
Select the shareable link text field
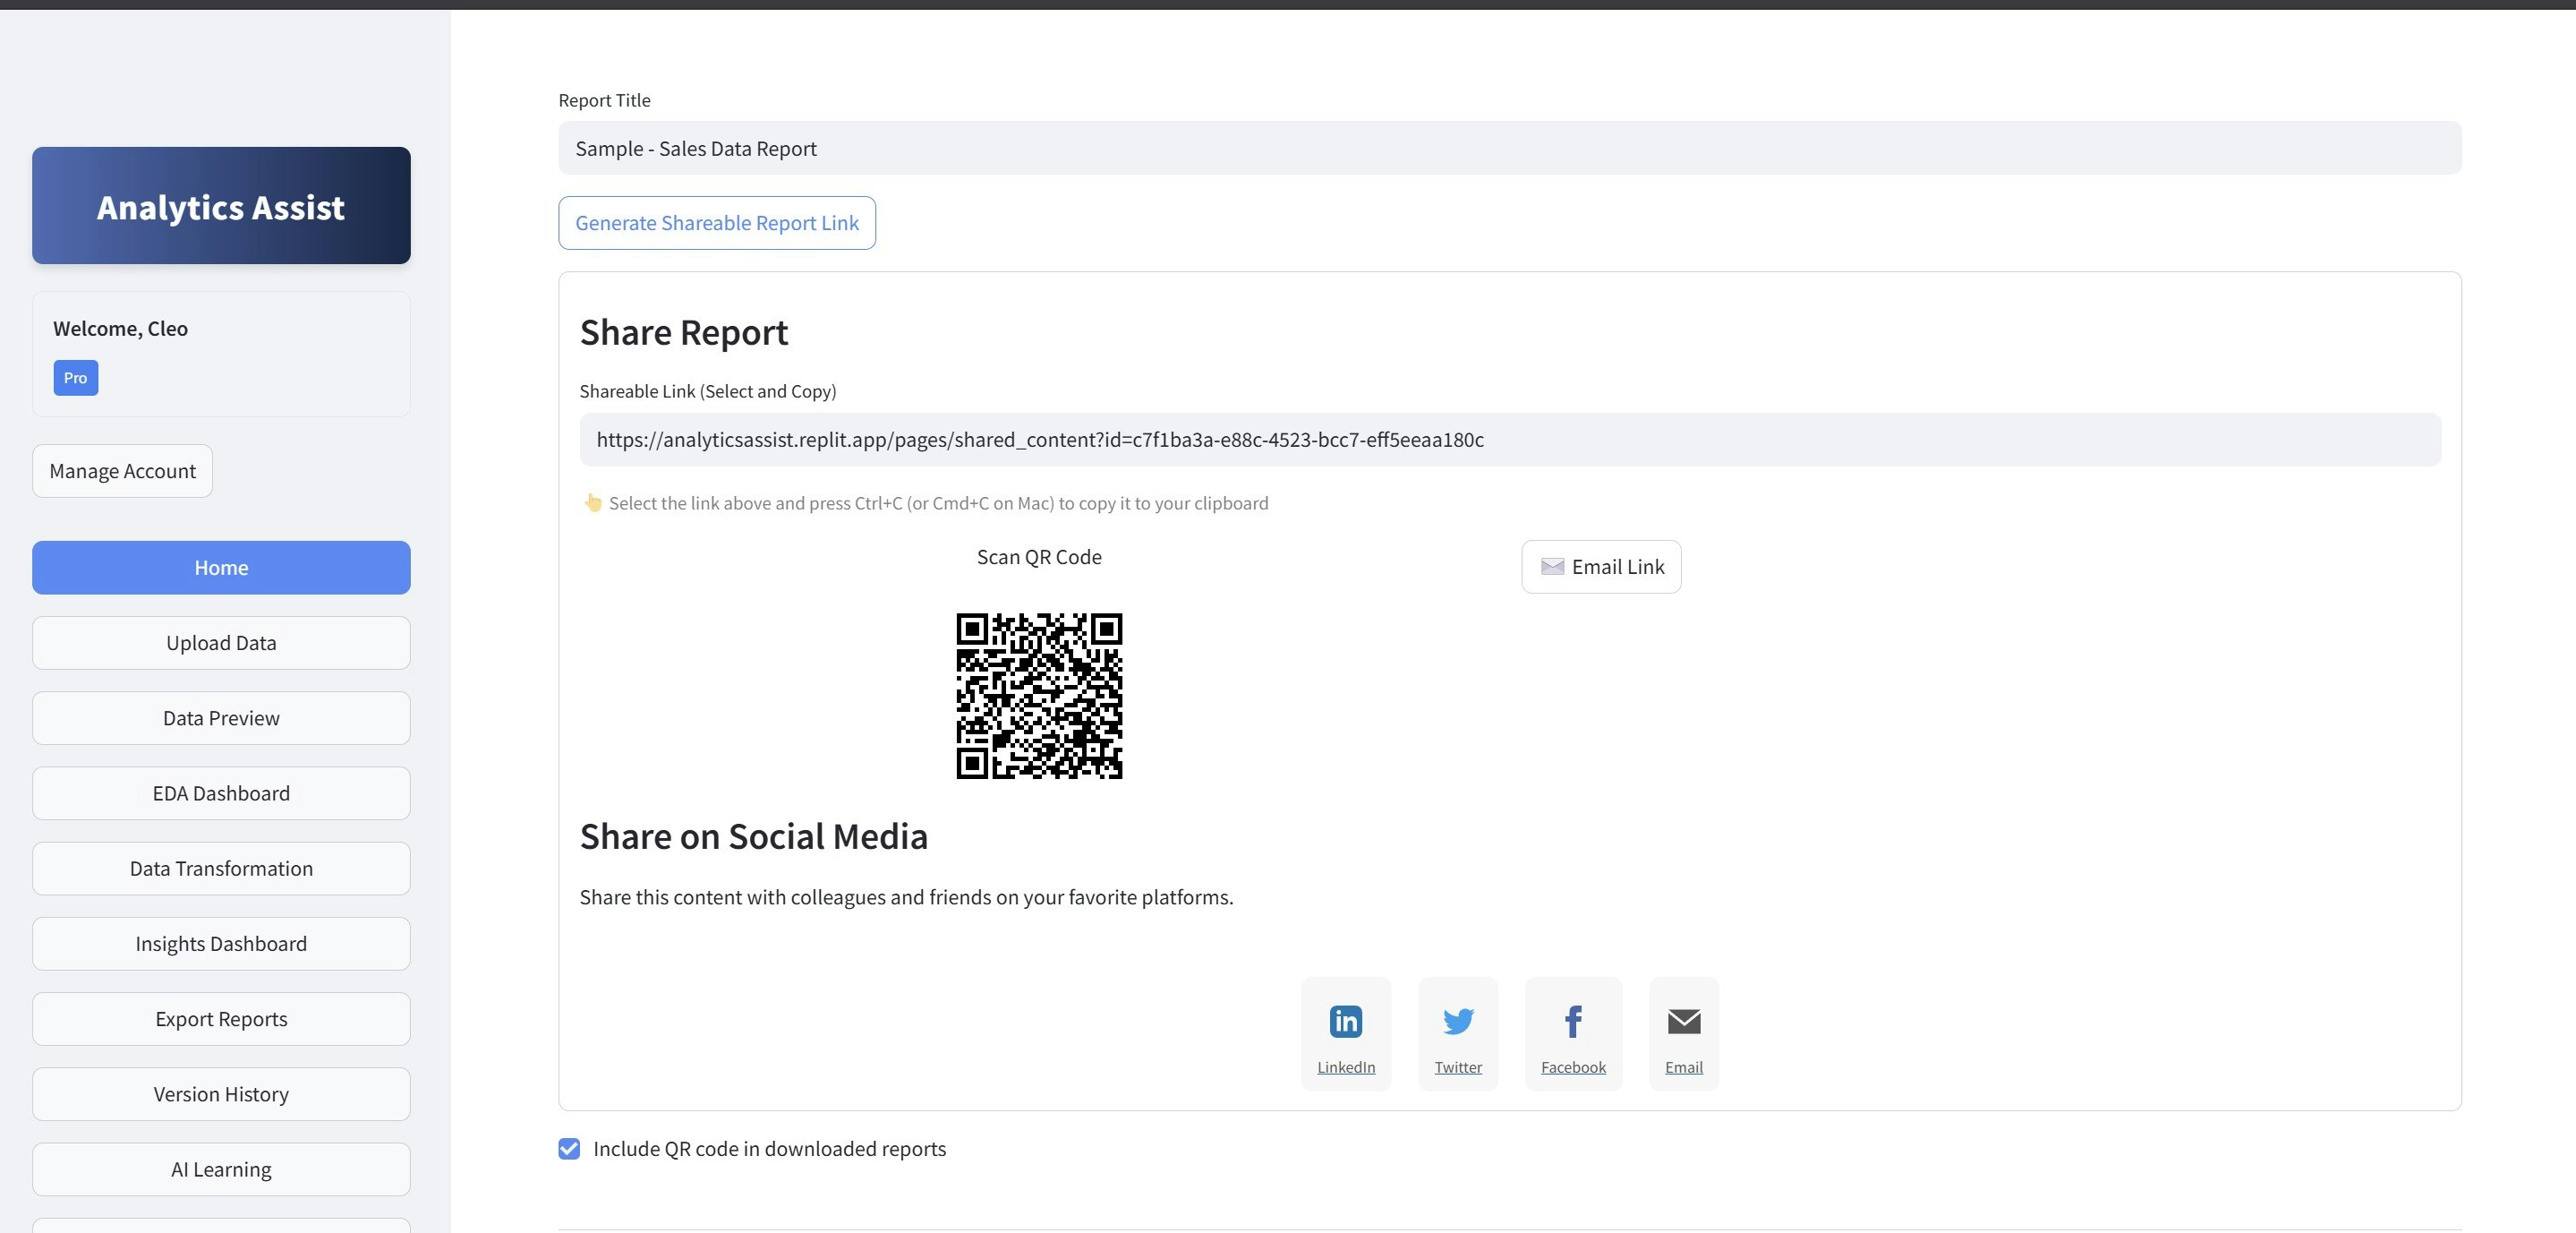(x=1509, y=440)
